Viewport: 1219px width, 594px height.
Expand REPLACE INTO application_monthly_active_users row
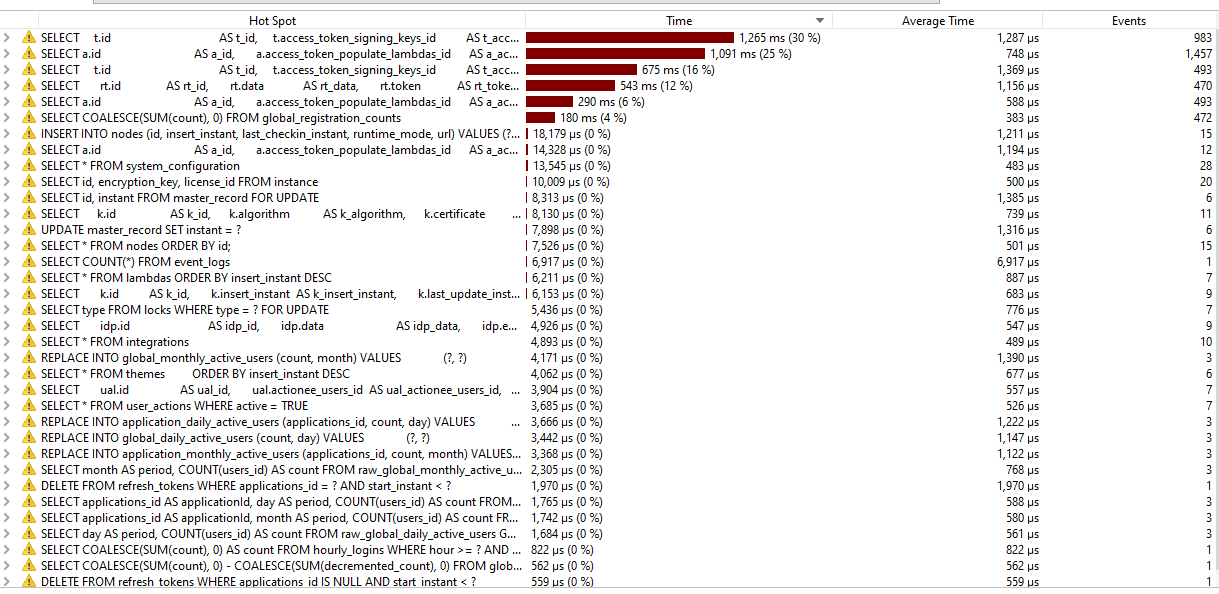pos(8,454)
